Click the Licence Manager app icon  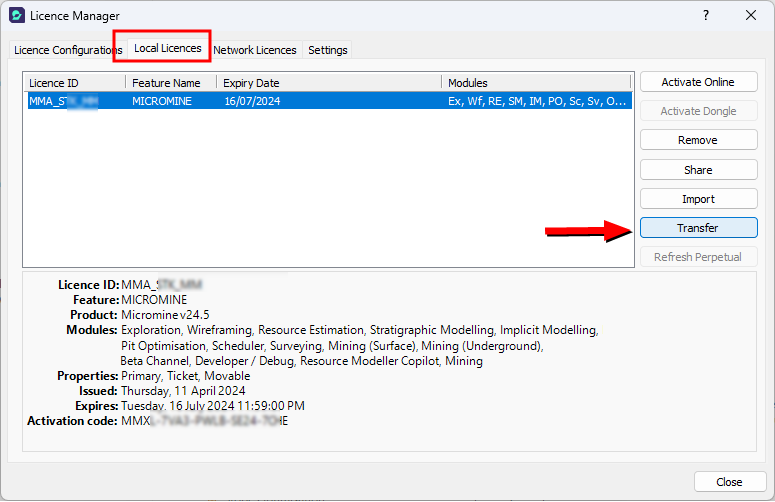tap(17, 15)
